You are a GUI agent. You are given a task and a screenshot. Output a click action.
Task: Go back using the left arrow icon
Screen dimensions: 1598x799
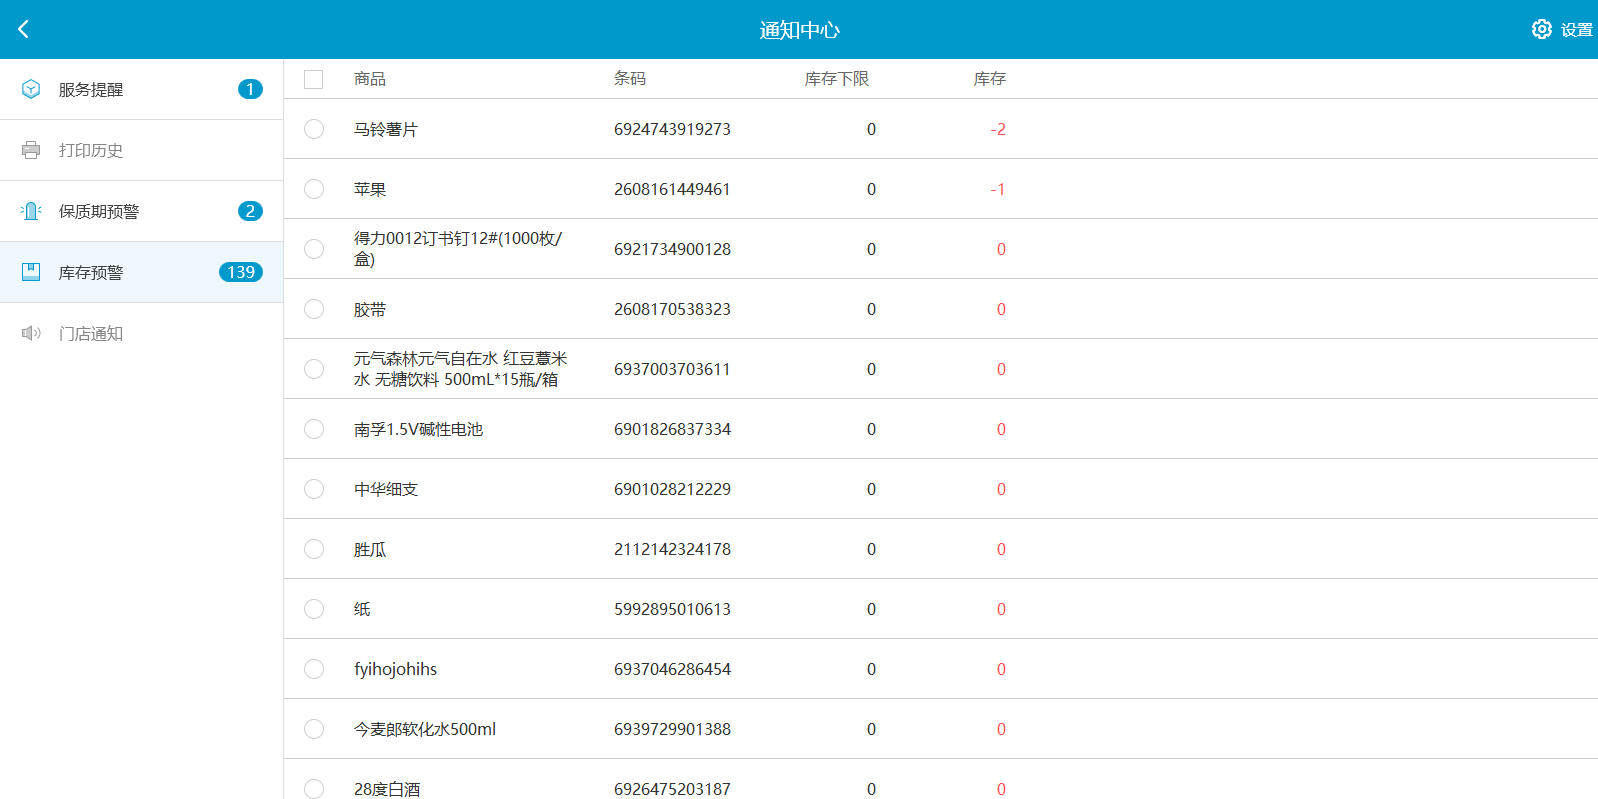(x=23, y=29)
